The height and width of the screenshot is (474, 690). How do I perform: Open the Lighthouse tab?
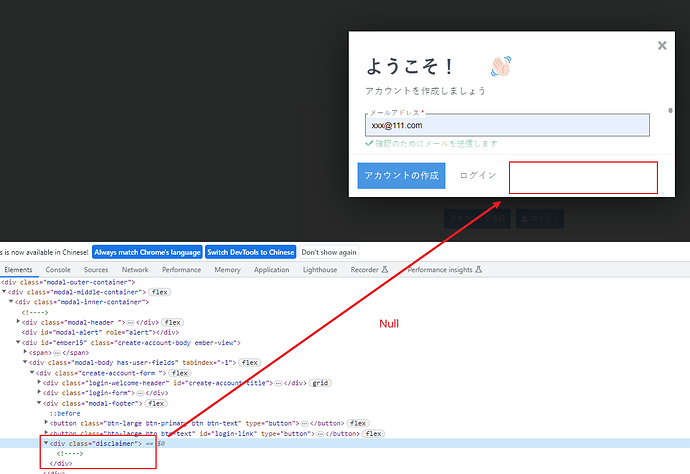pyautogui.click(x=320, y=270)
